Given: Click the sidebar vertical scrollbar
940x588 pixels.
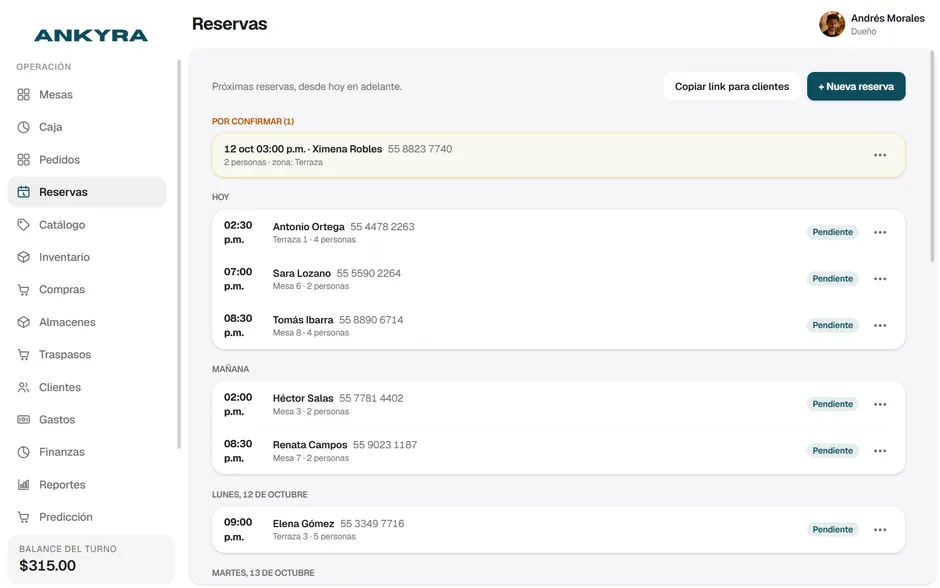Looking at the screenshot, I should coord(179,254).
